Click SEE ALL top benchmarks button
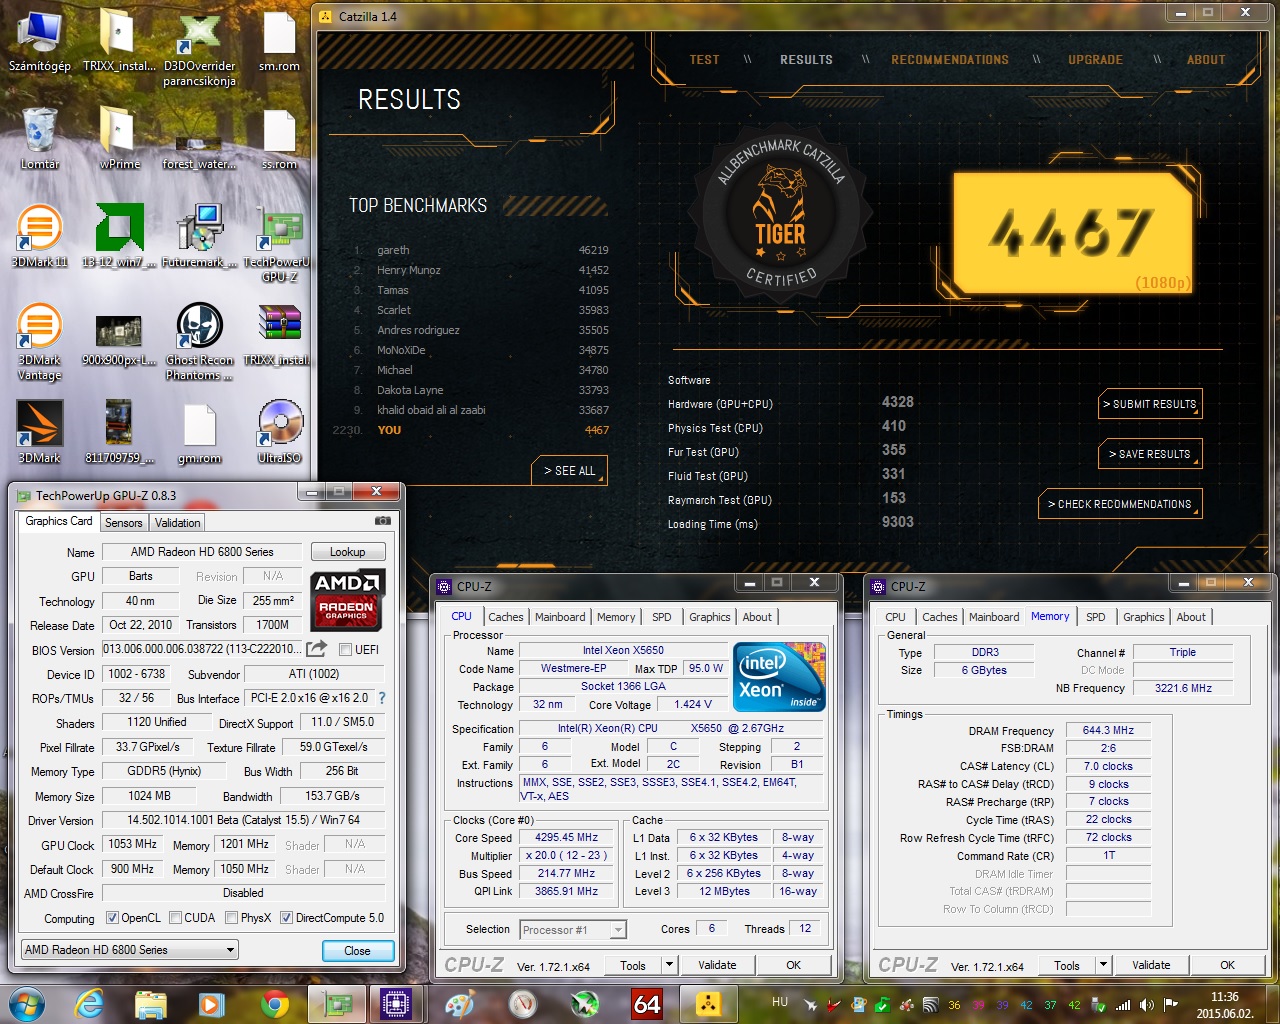The width and height of the screenshot is (1280, 1024). 570,471
